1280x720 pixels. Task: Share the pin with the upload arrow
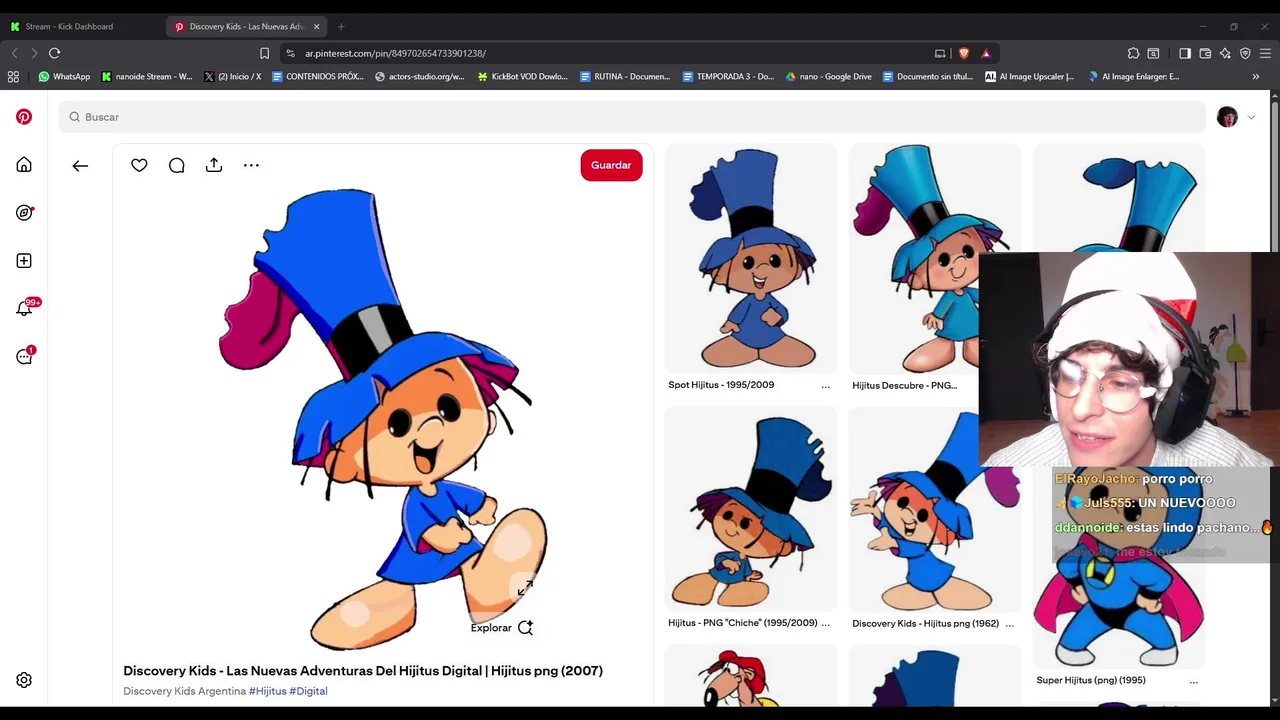tap(214, 165)
